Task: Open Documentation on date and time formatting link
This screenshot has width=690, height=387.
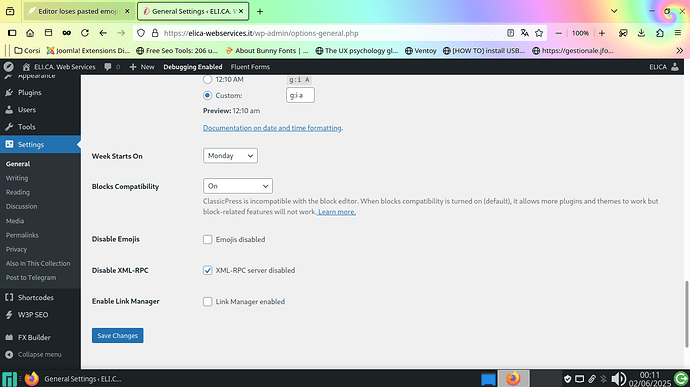Action: [272, 128]
